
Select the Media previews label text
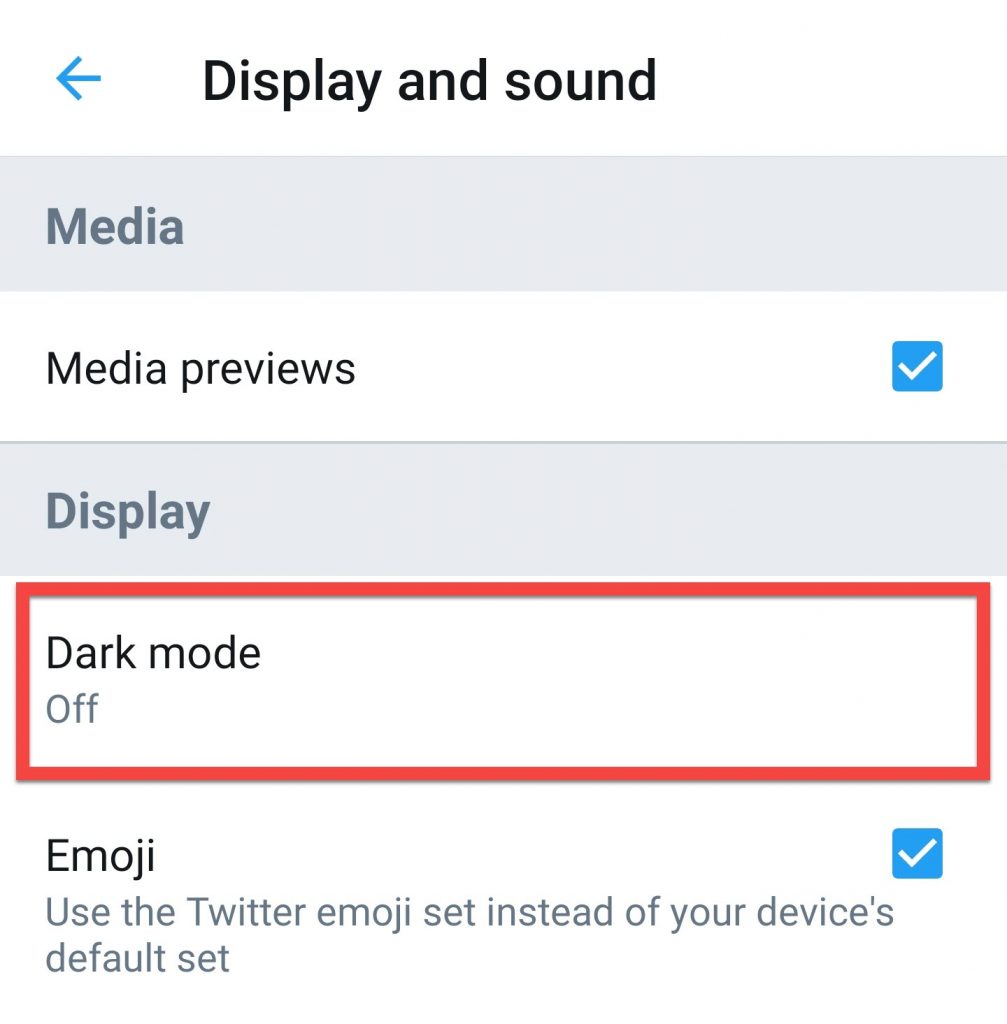pos(200,369)
